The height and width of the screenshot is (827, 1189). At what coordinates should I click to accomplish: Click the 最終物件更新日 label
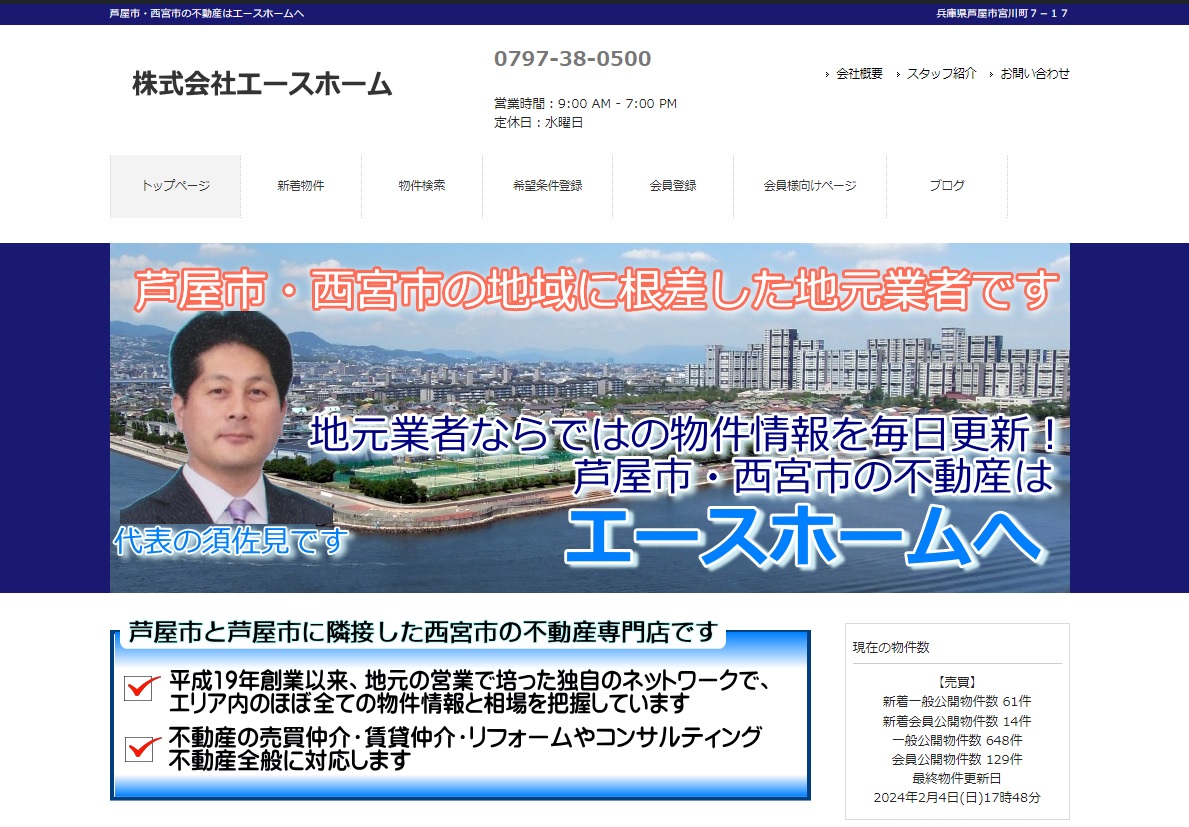[x=957, y=778]
